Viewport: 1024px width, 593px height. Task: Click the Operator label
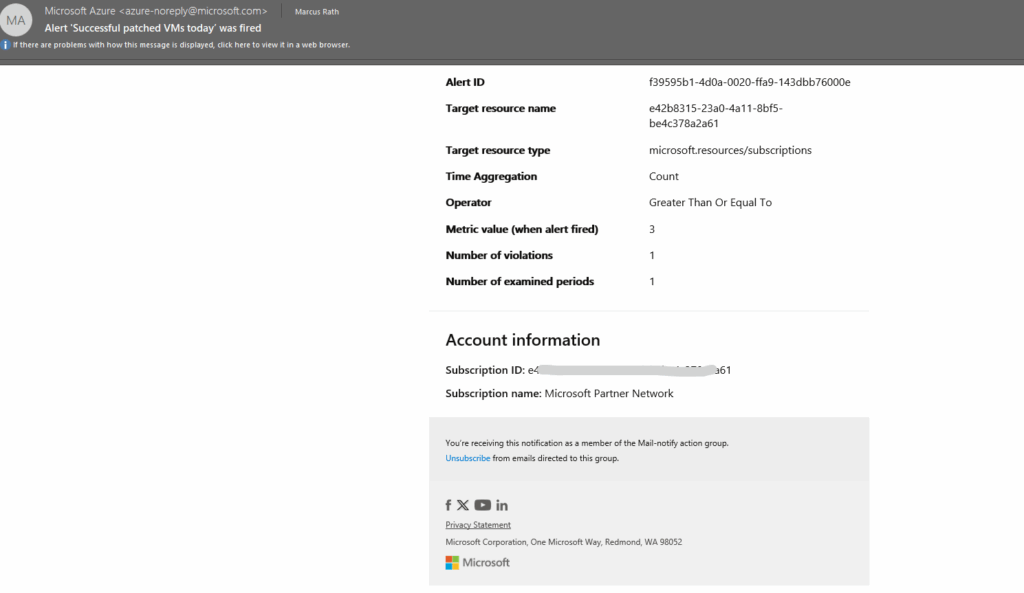pos(468,202)
